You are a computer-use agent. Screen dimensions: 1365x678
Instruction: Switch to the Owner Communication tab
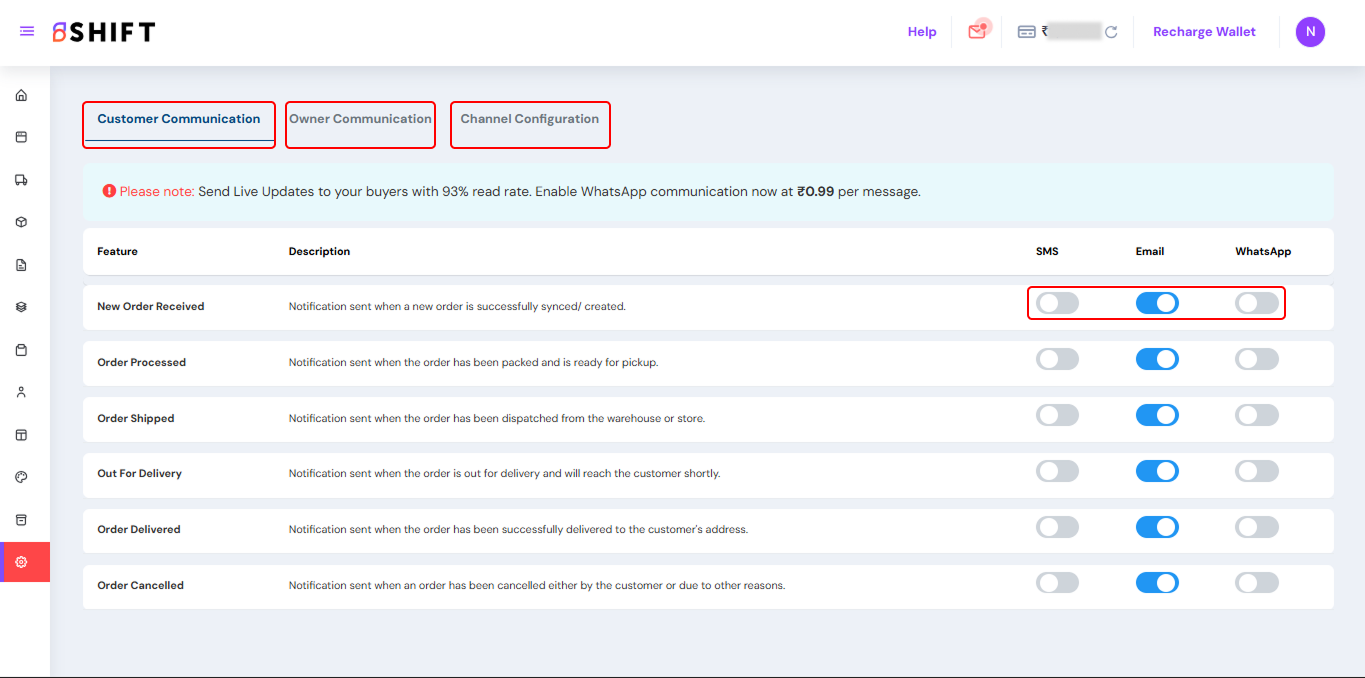360,119
